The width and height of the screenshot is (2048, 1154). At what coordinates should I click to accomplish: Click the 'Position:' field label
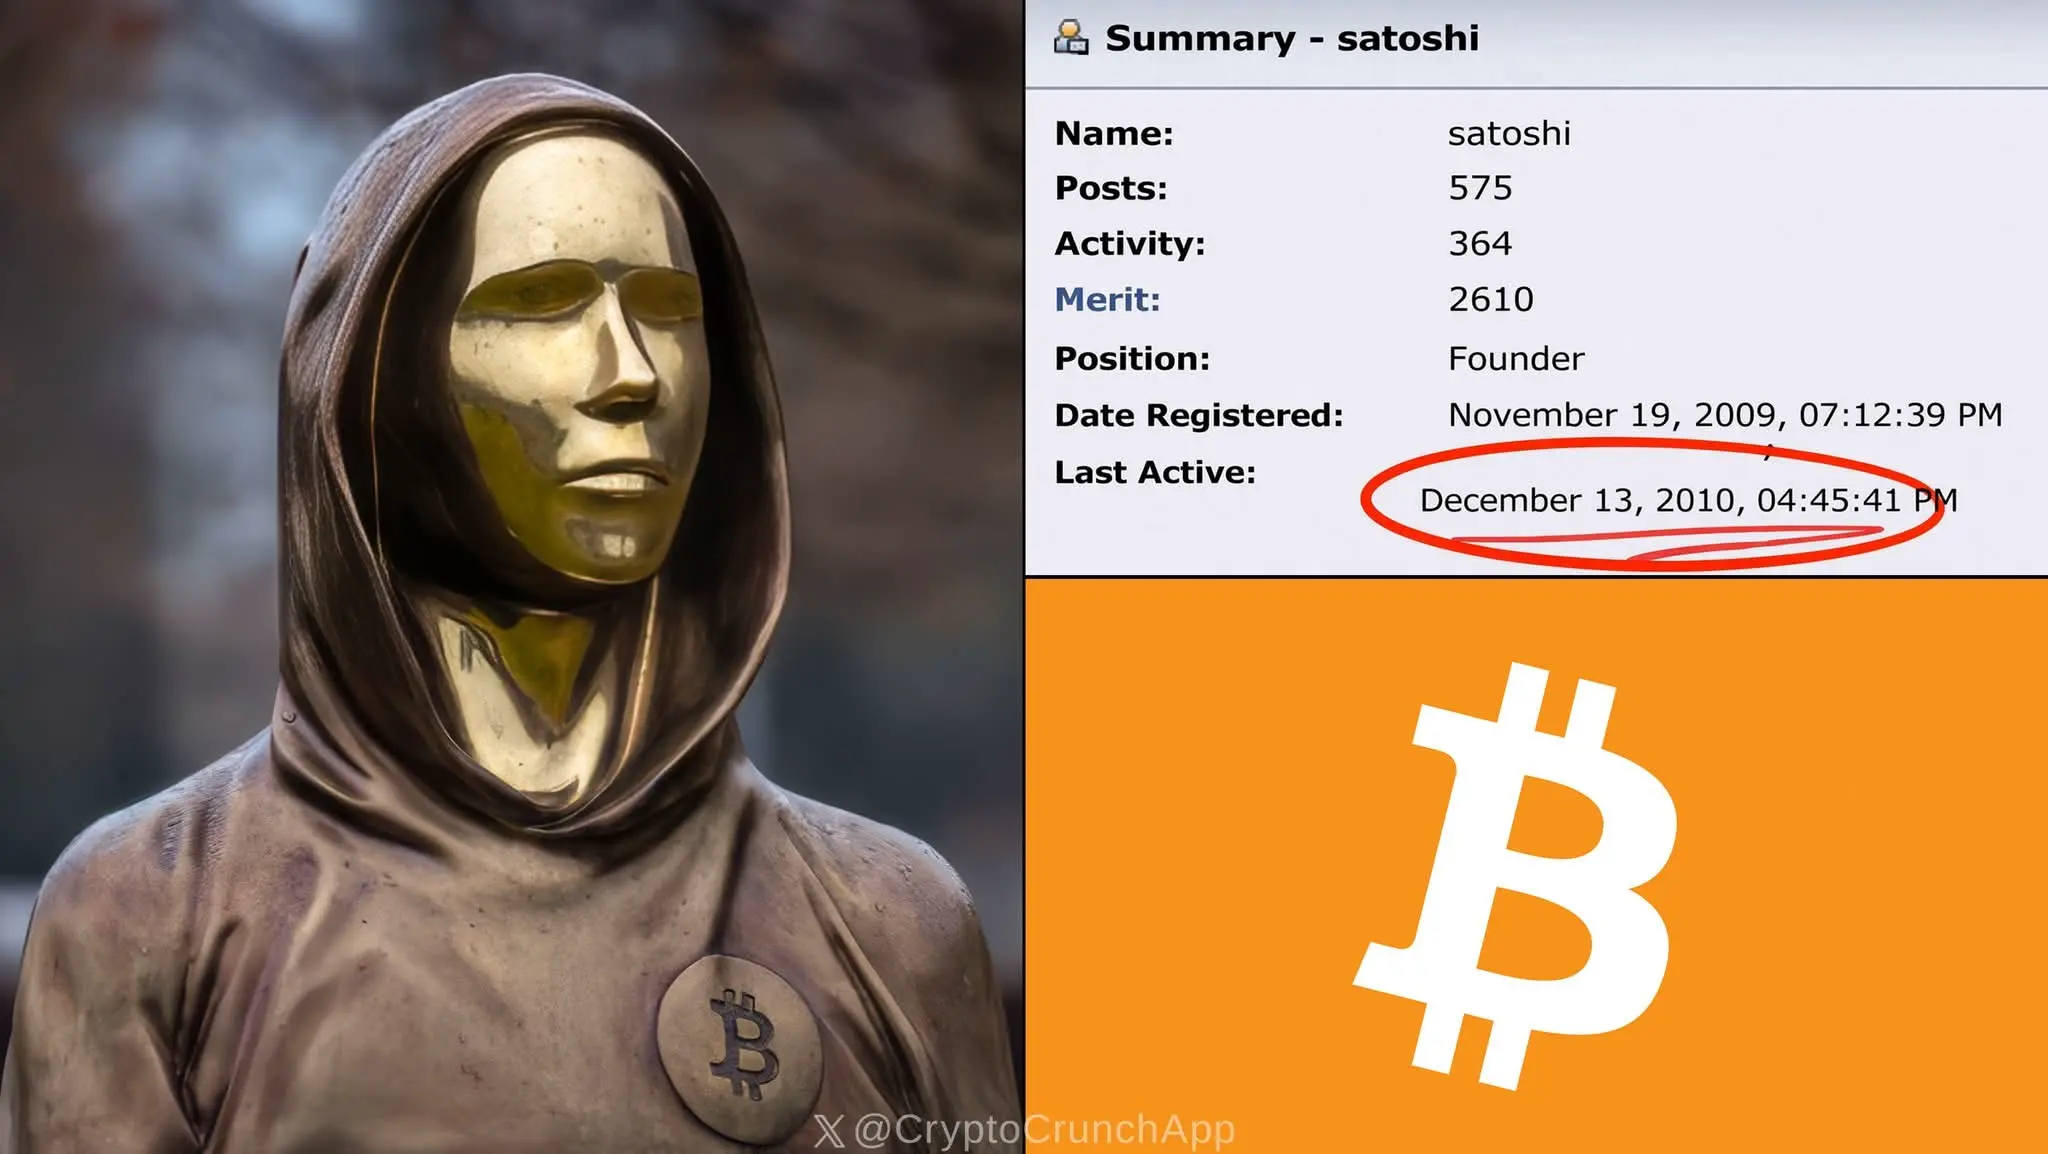click(1132, 358)
